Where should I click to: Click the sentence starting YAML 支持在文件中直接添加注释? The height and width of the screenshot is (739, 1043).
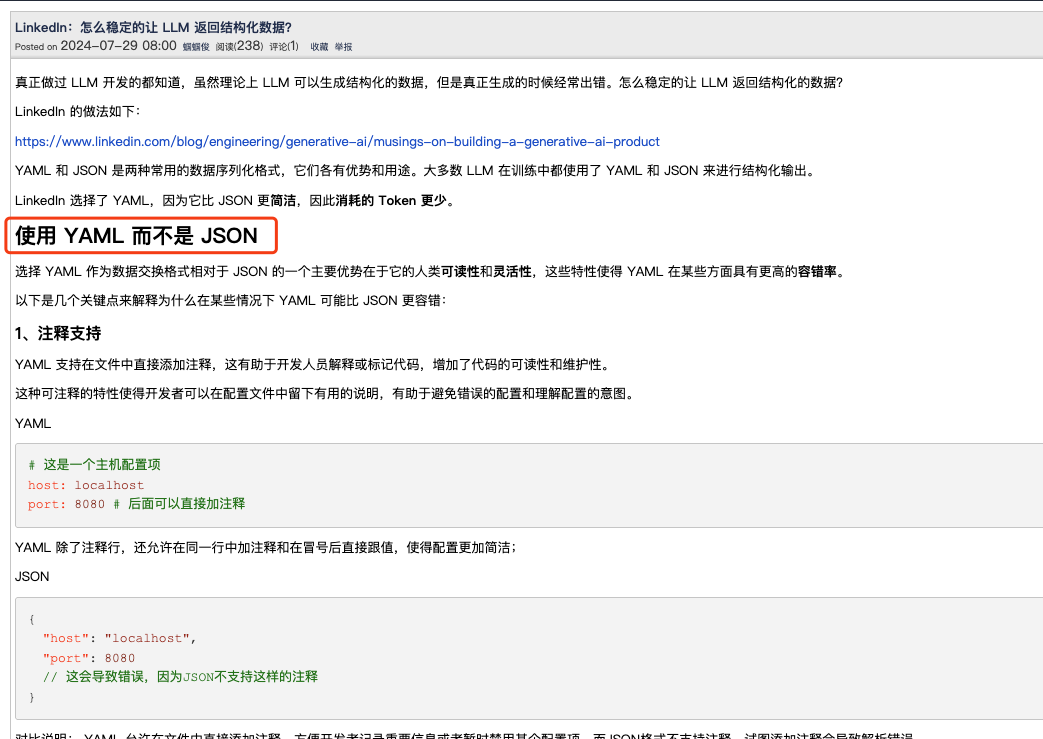(313, 365)
